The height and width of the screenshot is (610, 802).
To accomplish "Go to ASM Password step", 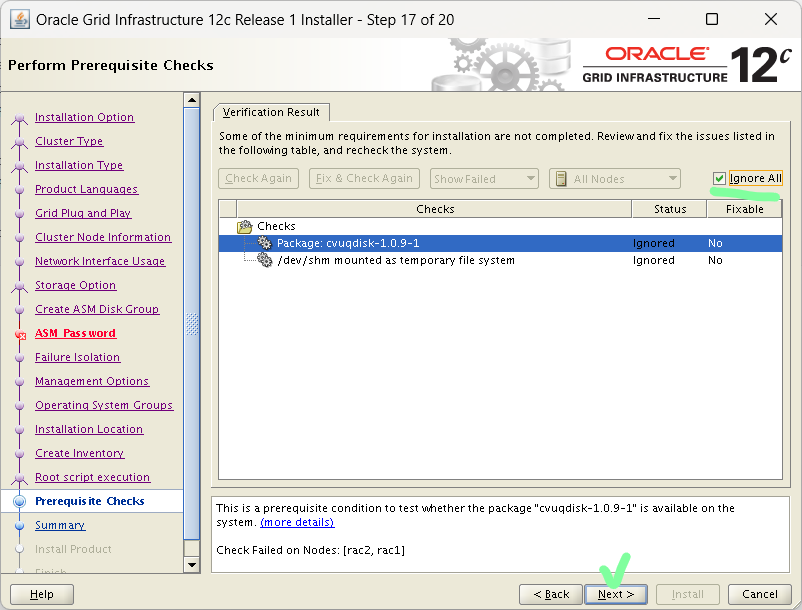I will pos(75,333).
